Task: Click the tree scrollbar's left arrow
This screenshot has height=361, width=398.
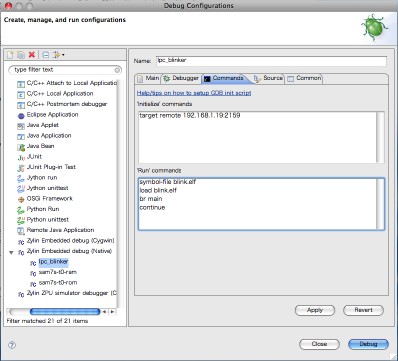Action: (104, 312)
